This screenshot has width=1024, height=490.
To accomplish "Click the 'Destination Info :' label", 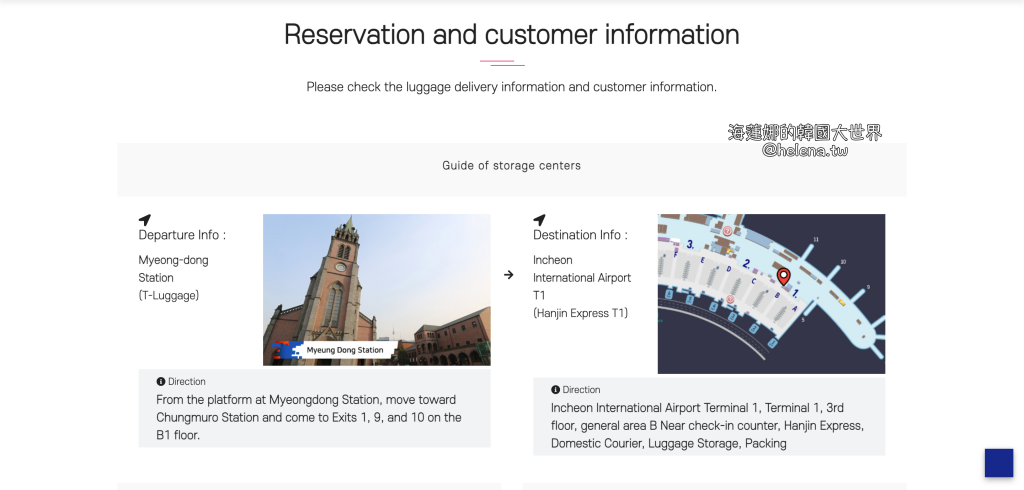I will [x=580, y=236].
